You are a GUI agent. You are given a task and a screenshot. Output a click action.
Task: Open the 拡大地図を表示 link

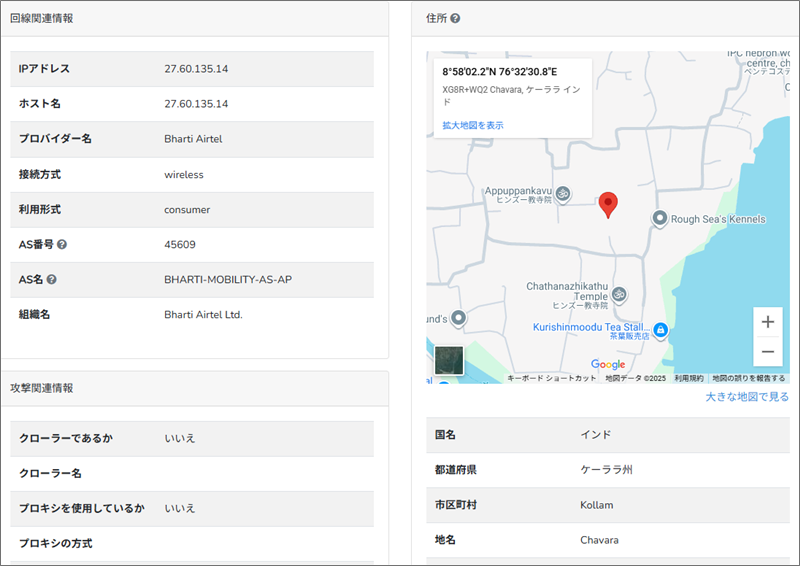[472, 125]
